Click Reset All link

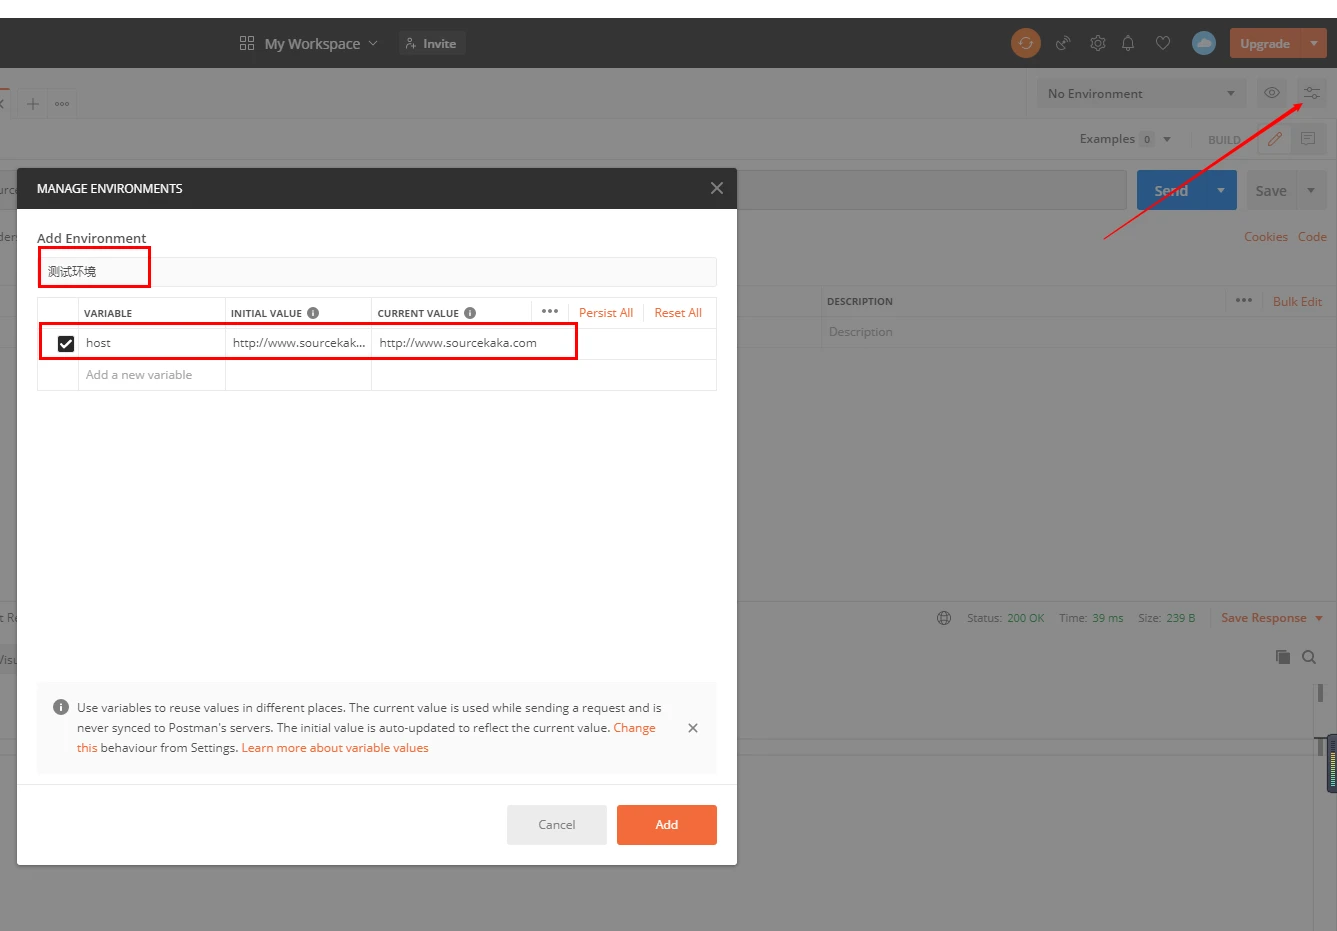tap(677, 313)
